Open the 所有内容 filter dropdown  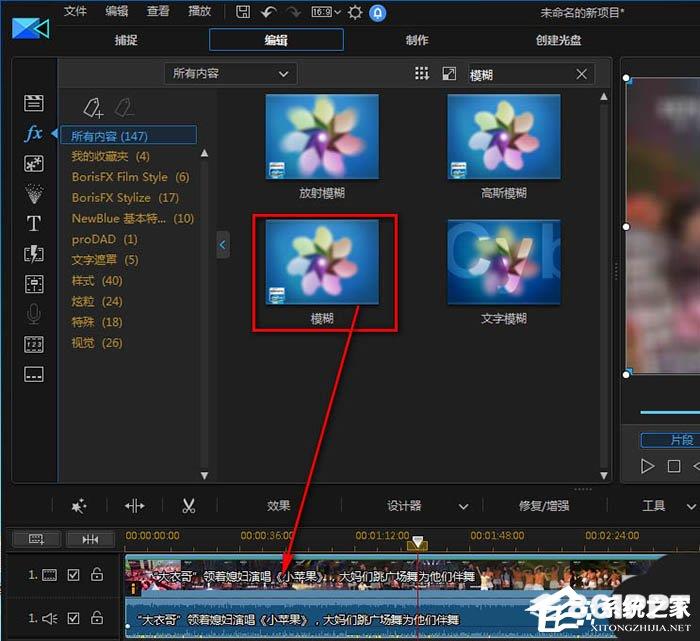click(230, 74)
